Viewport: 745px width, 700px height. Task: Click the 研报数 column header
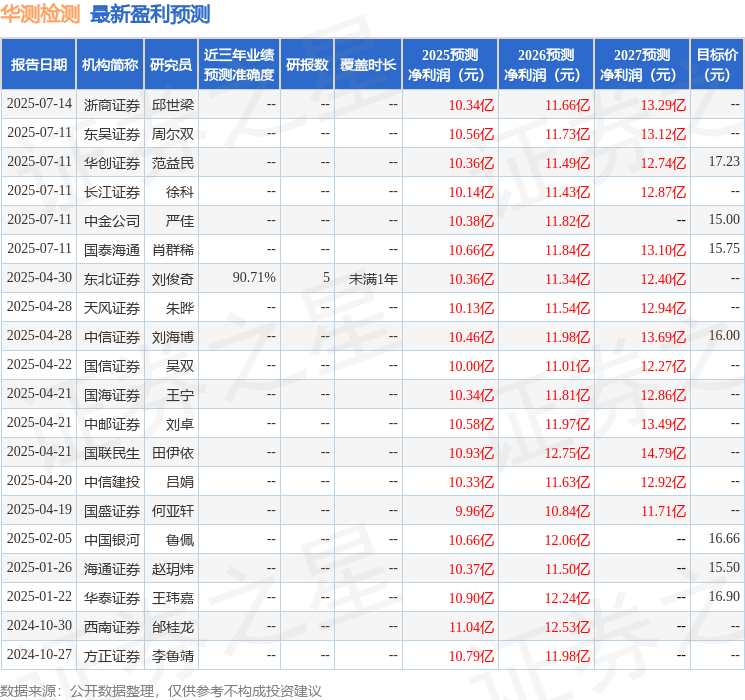click(x=307, y=65)
